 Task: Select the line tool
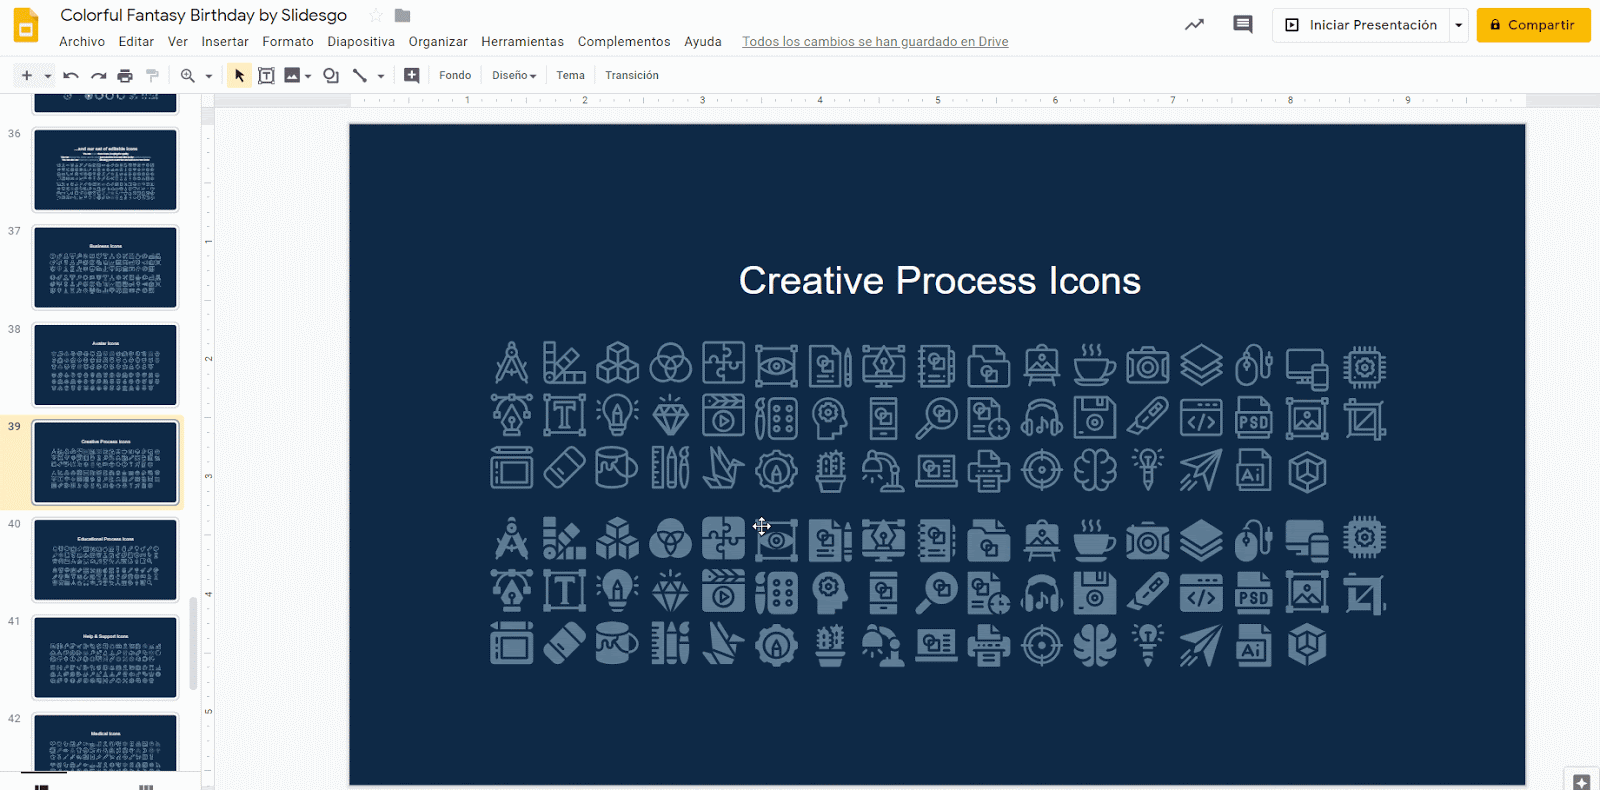click(360, 75)
